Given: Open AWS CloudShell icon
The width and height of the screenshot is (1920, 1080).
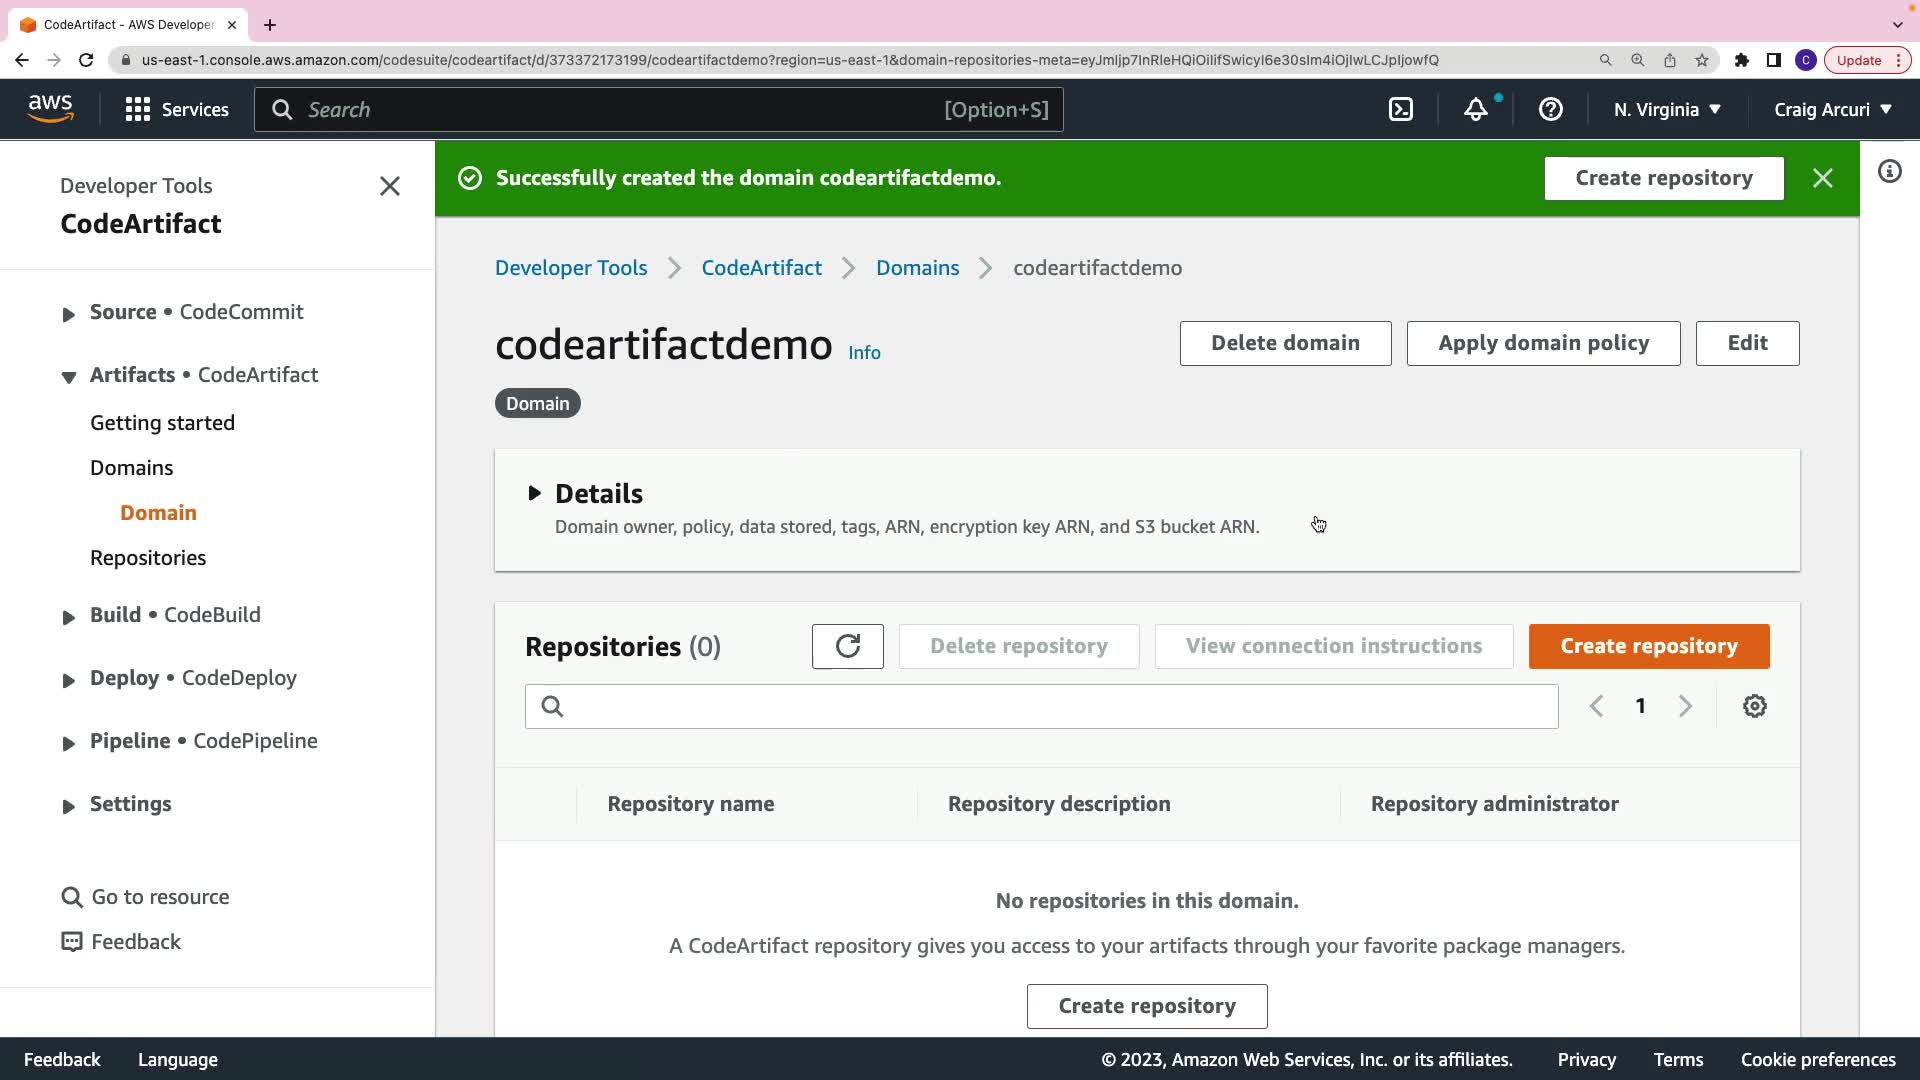Looking at the screenshot, I should (x=1401, y=110).
